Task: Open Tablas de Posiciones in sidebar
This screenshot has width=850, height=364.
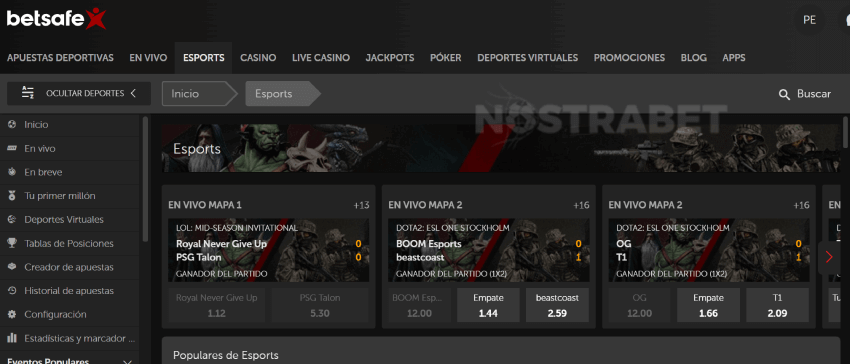Action: [x=69, y=244]
